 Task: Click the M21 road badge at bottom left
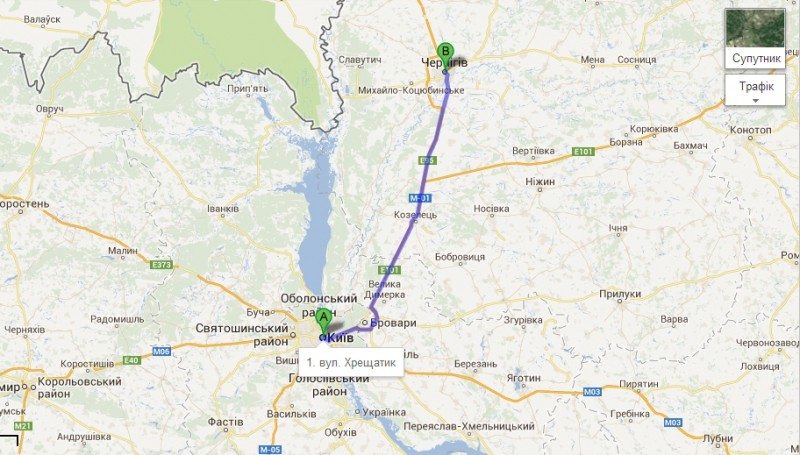(23, 425)
